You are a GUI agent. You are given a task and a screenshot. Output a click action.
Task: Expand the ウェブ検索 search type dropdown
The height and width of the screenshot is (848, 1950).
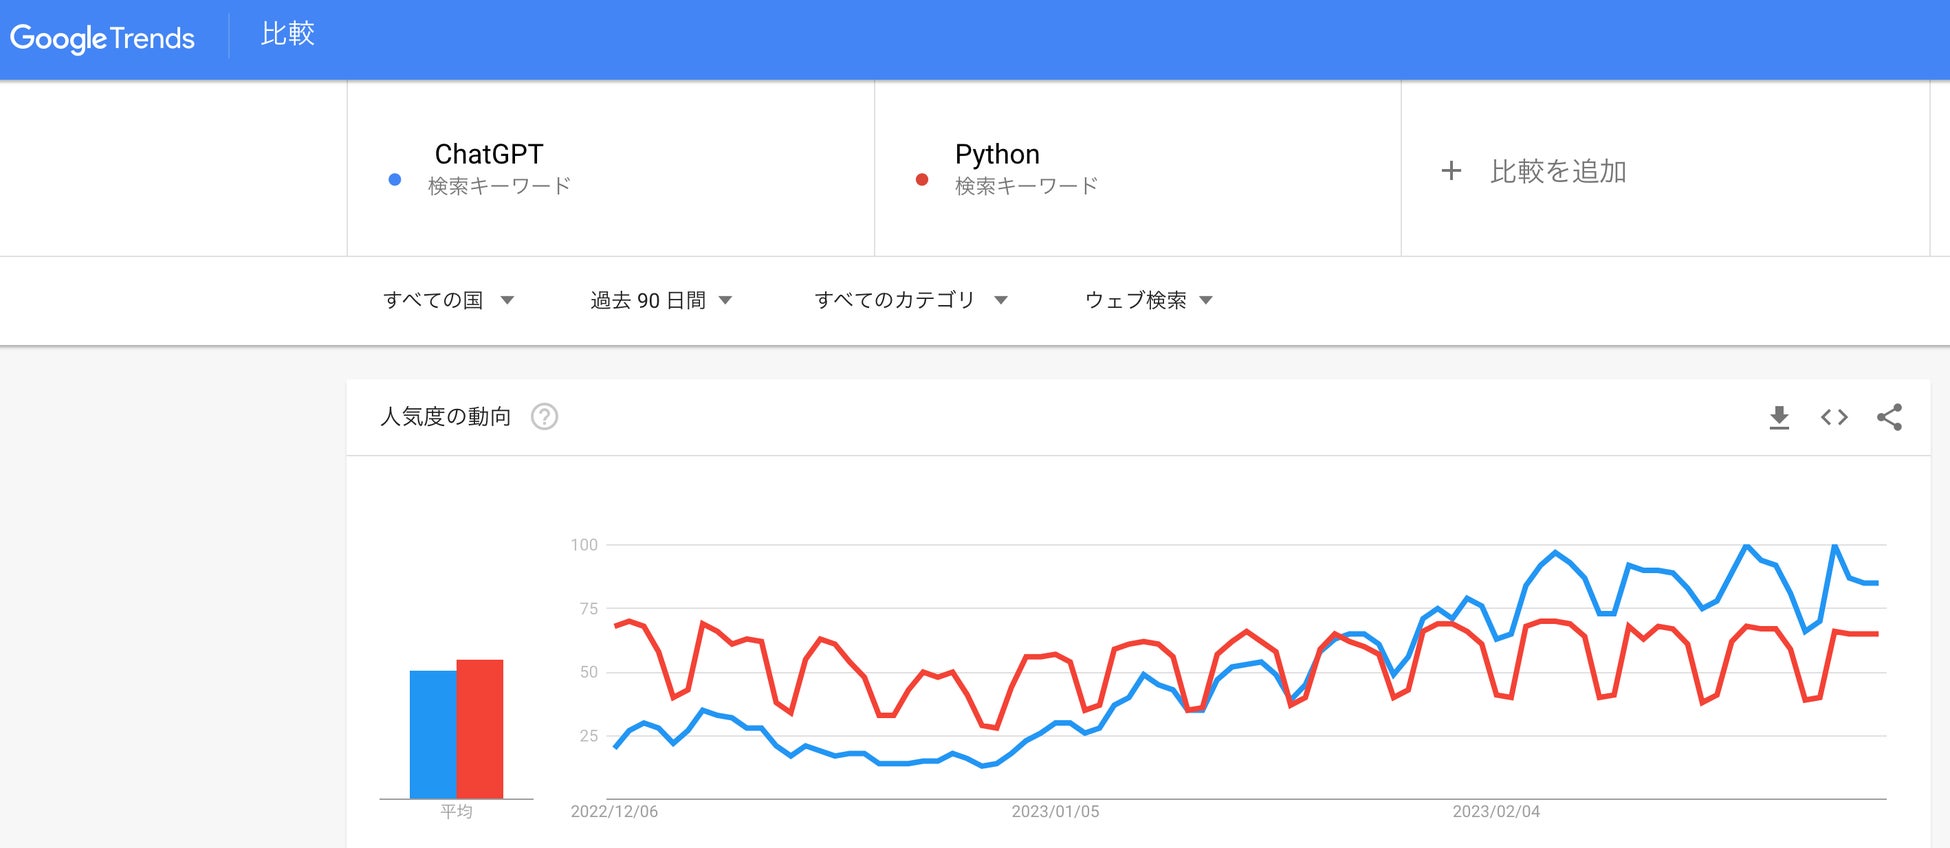tap(1149, 300)
